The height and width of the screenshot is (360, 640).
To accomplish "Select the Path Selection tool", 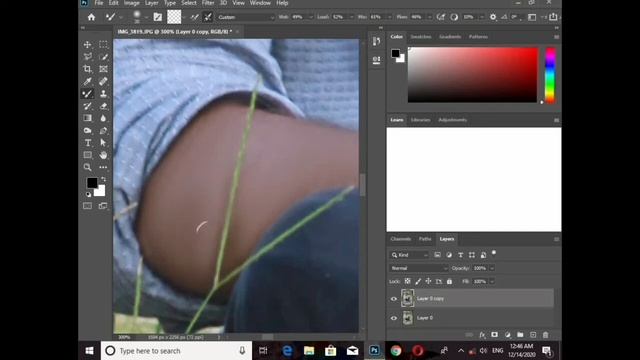I will tap(103, 143).
